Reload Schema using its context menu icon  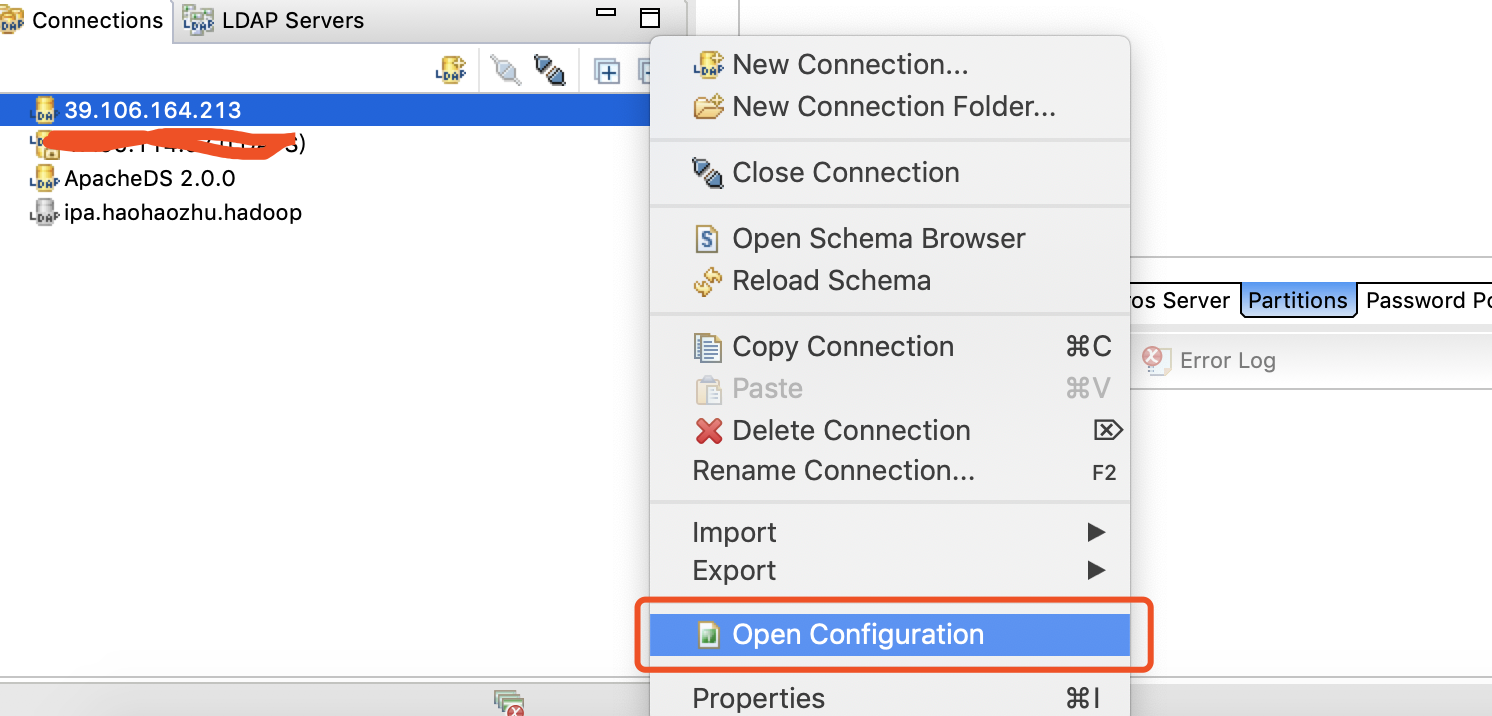(708, 280)
